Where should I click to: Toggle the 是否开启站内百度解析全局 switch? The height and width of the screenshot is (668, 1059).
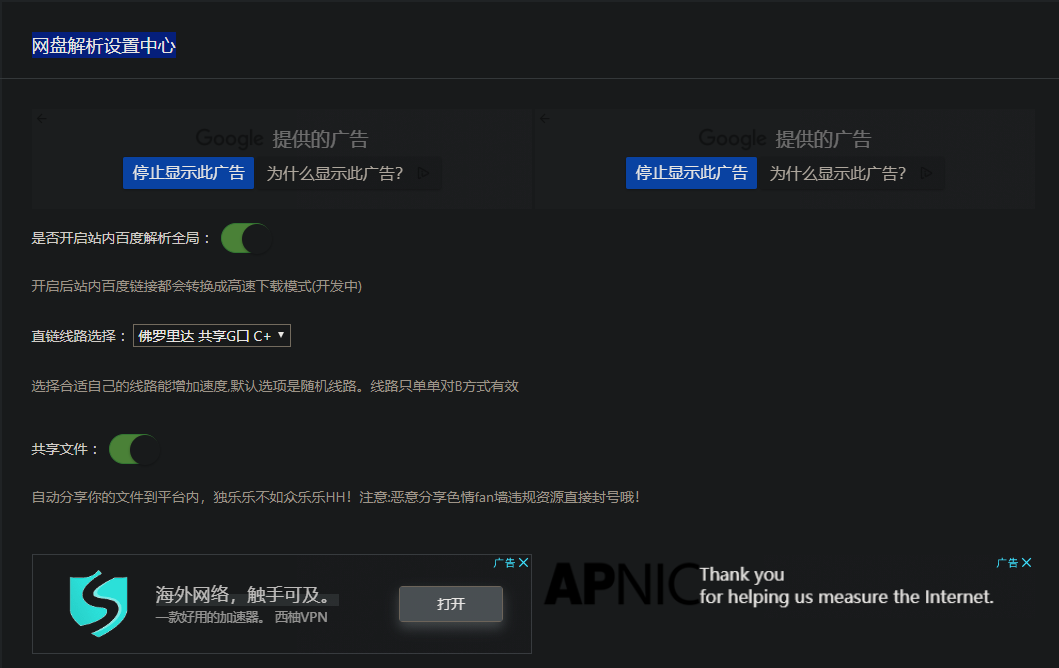(246, 238)
